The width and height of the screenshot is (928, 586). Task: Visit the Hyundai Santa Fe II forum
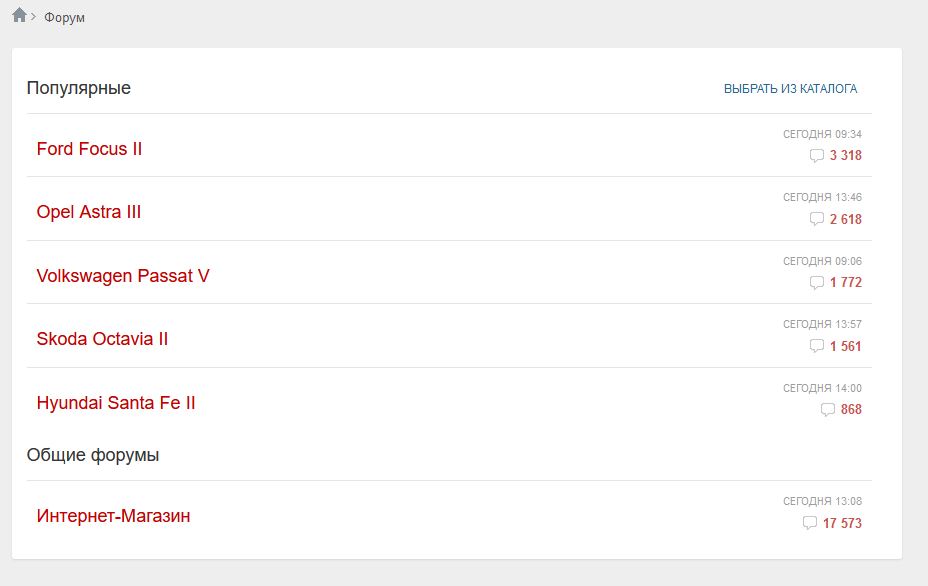116,403
